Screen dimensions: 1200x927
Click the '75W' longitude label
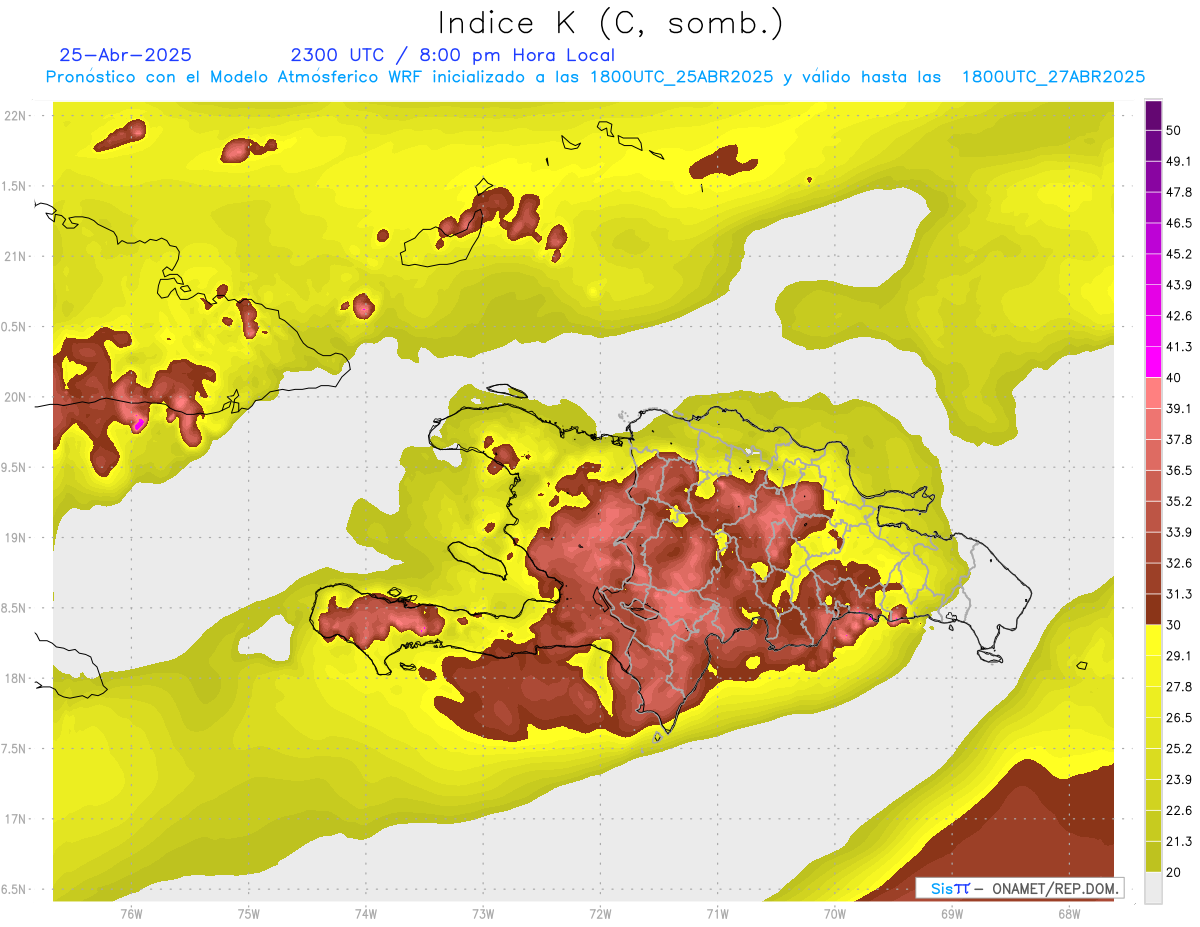tap(249, 914)
